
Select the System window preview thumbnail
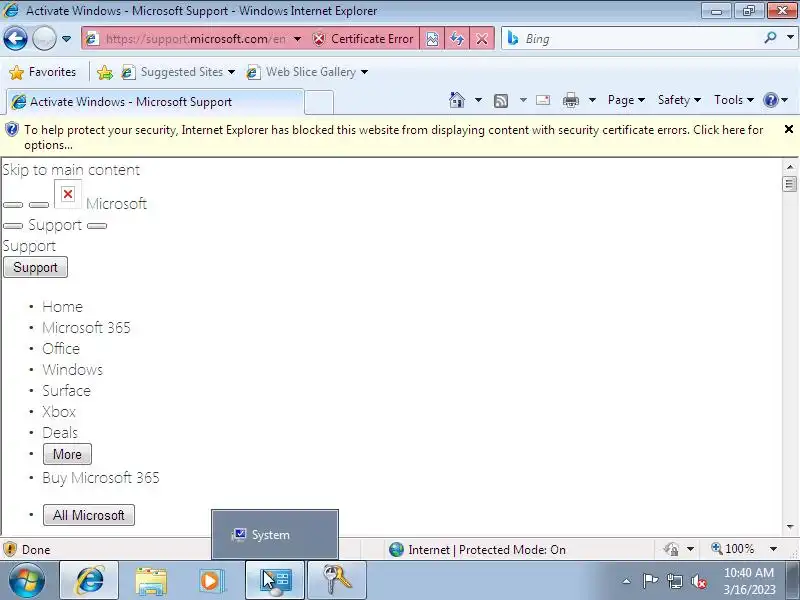click(275, 534)
